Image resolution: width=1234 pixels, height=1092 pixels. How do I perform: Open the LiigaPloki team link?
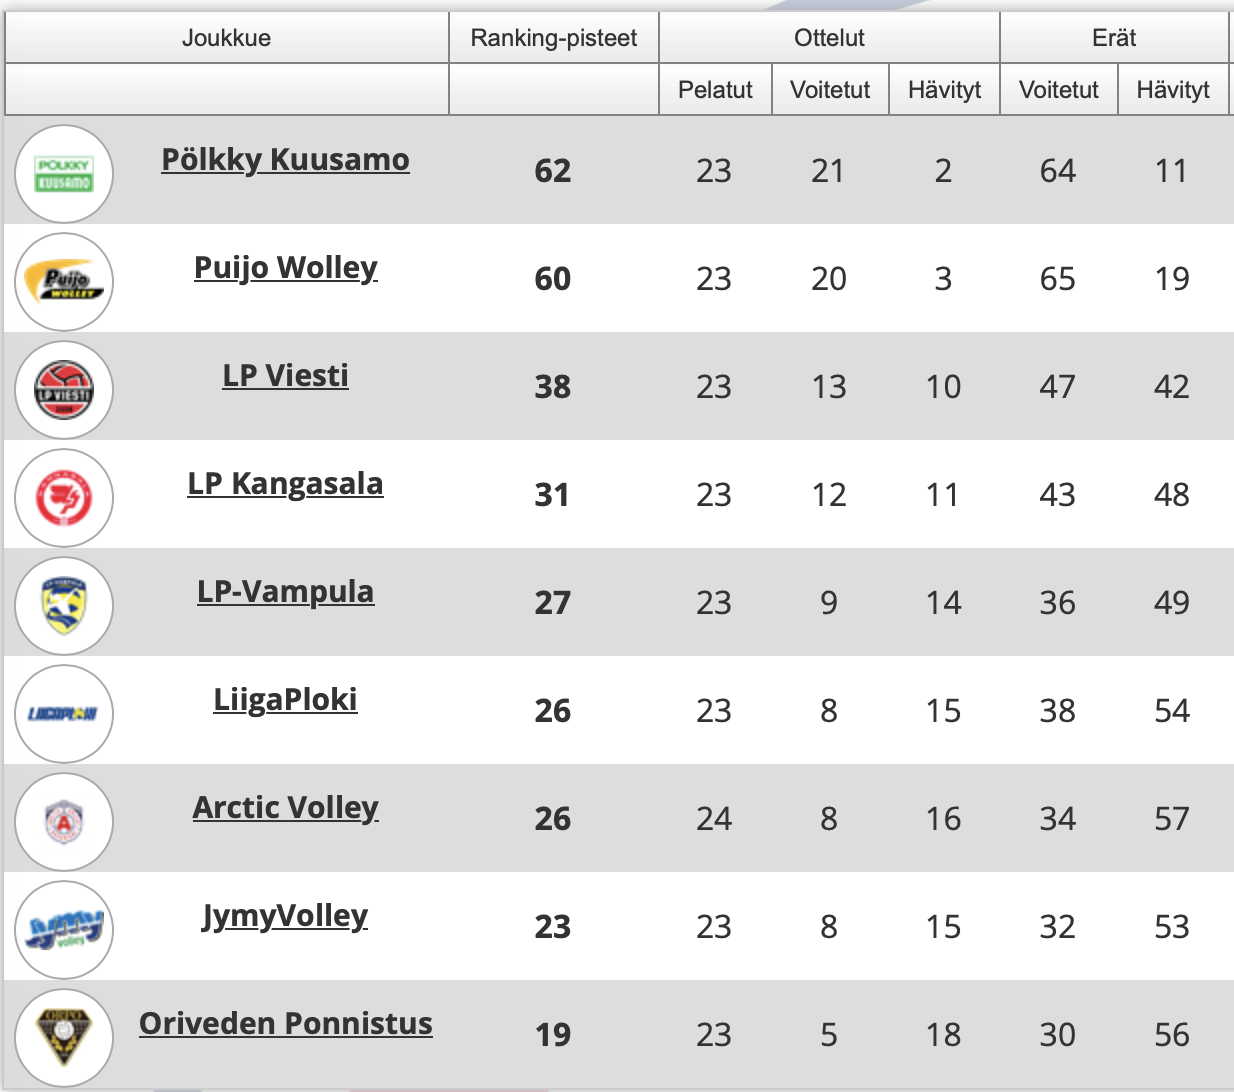(285, 700)
